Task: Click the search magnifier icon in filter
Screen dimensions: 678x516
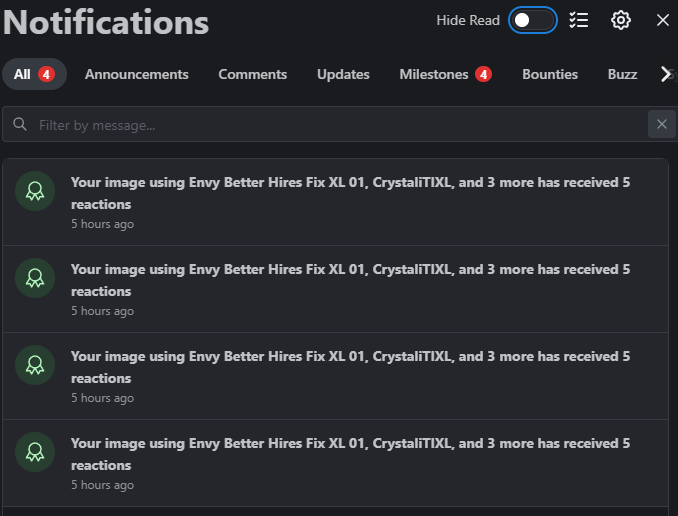Action: (x=20, y=125)
